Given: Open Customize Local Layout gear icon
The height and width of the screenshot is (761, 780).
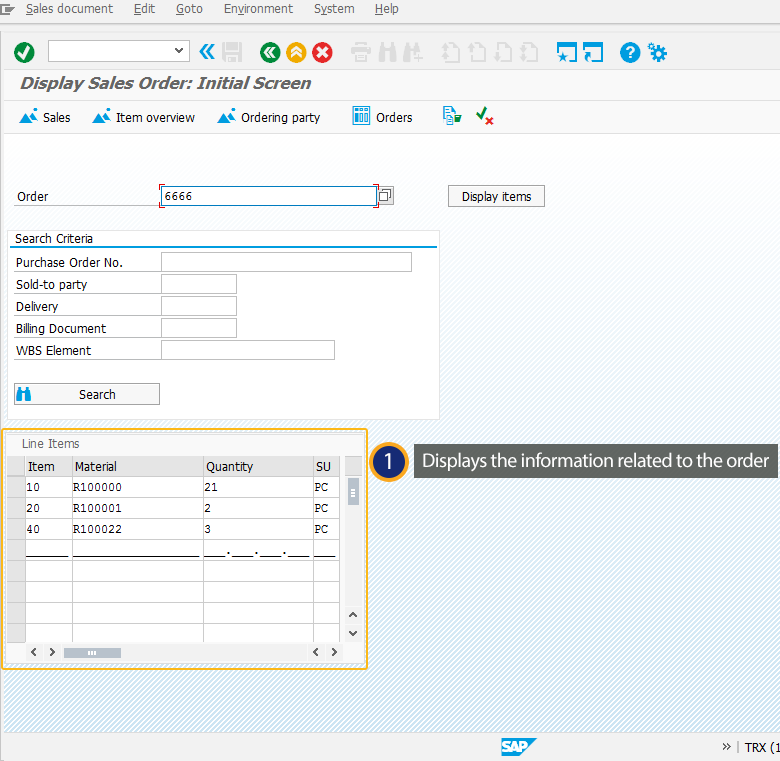Looking at the screenshot, I should pyautogui.click(x=657, y=52).
